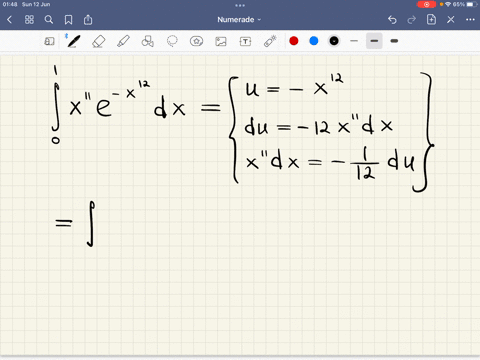This screenshot has width=480, height=360.
Task: Undo the last stroke
Action: (392, 20)
